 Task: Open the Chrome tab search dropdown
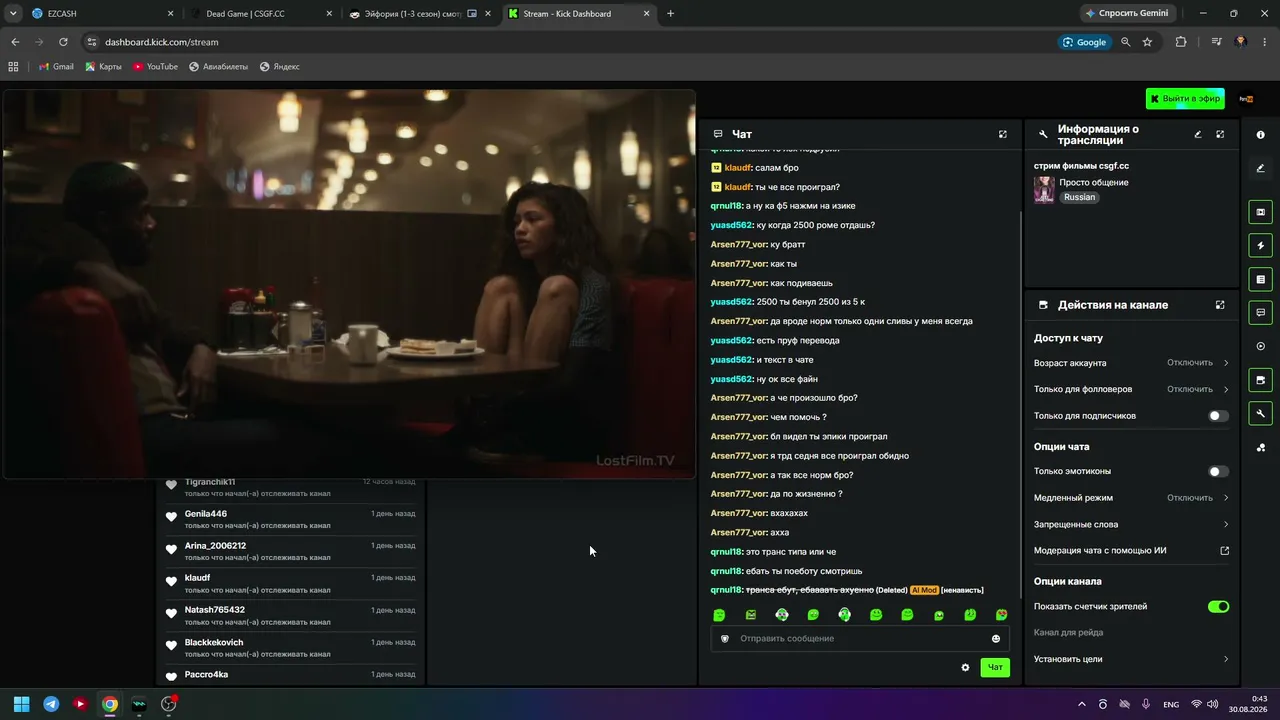tap(13, 13)
